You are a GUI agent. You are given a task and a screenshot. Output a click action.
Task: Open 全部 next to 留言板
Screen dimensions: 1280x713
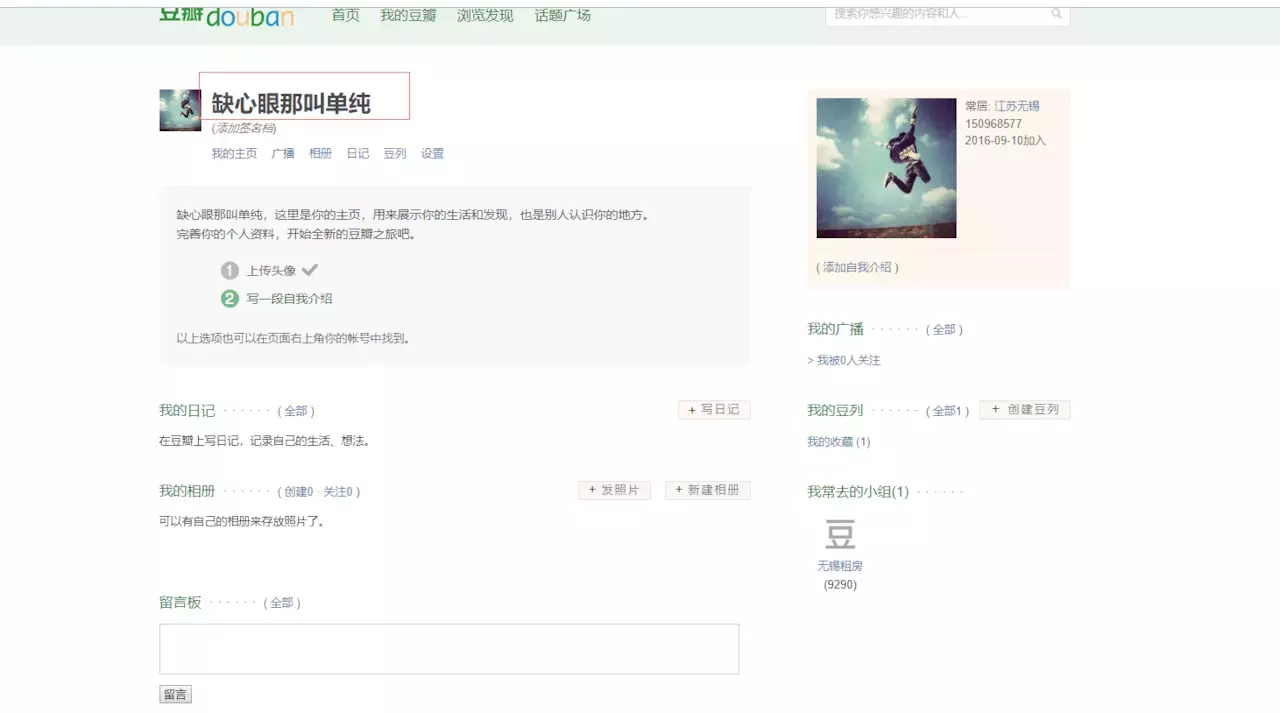[282, 603]
